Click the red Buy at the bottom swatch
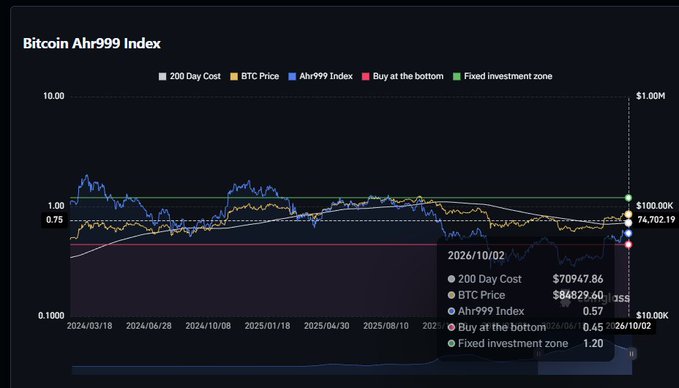The image size is (679, 388). (x=366, y=77)
